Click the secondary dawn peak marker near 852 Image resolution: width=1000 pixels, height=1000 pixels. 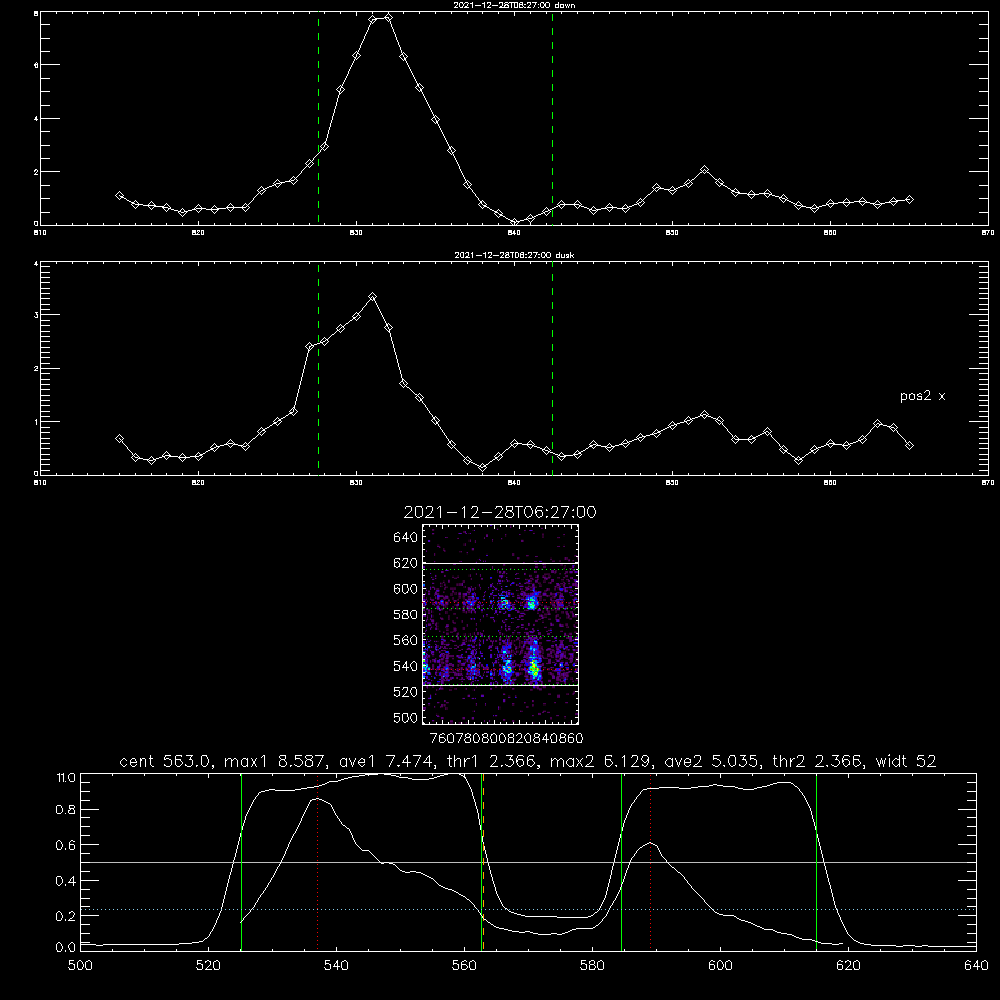point(704,170)
